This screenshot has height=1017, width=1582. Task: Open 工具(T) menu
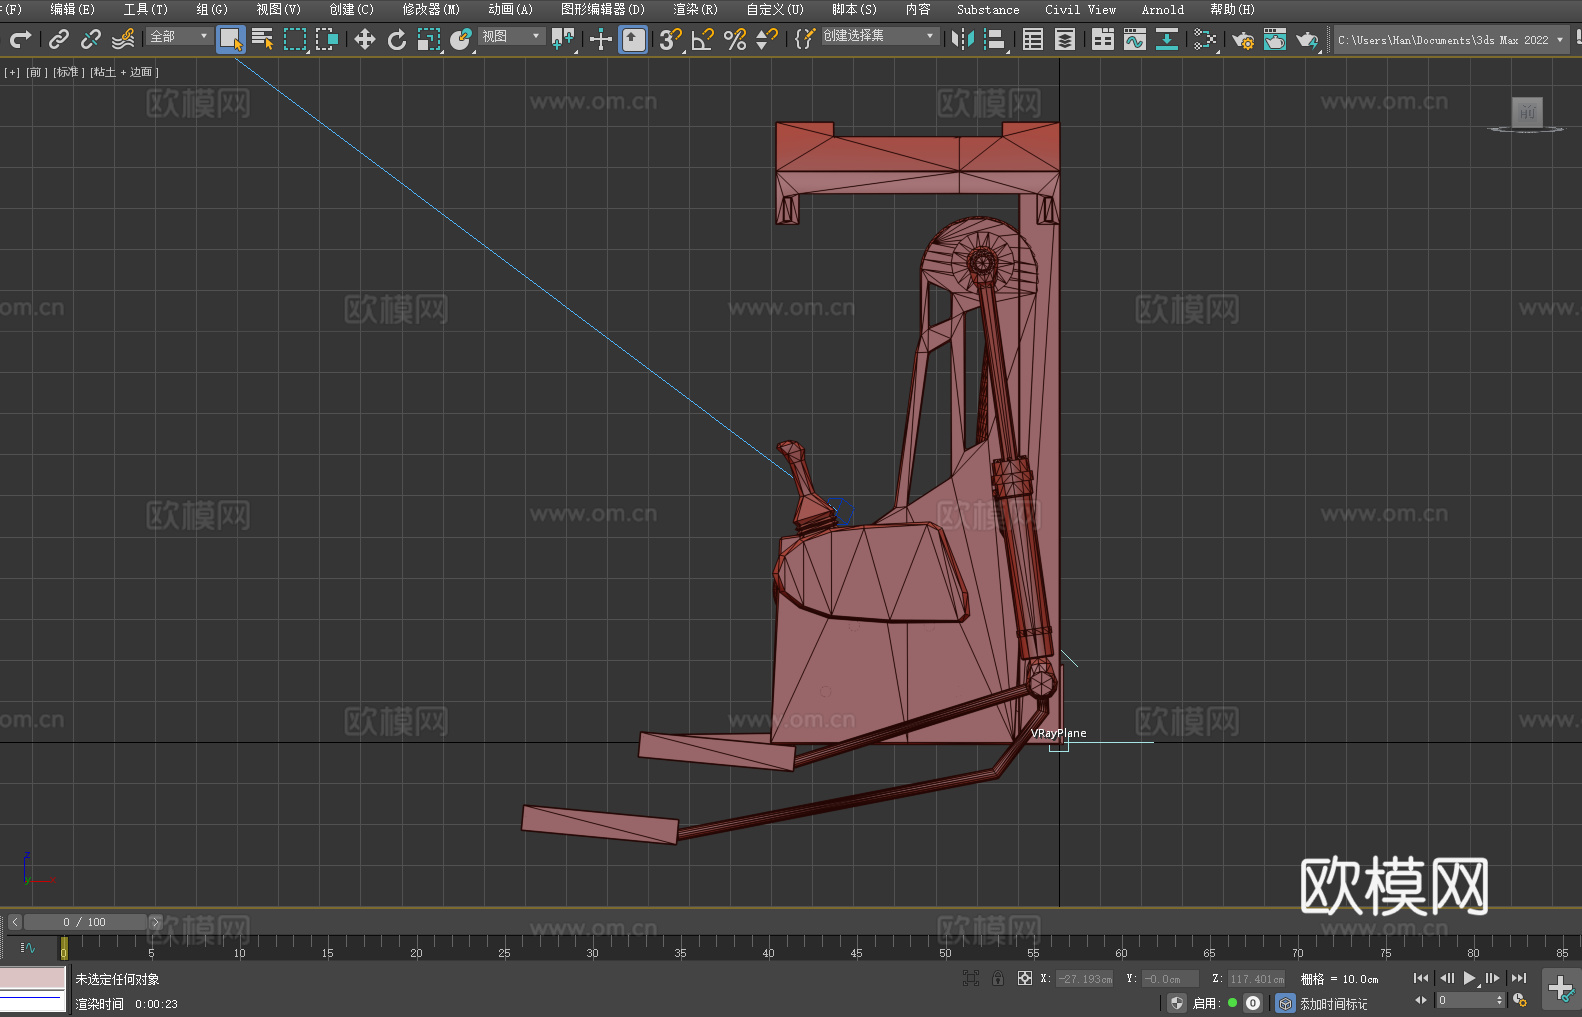[x=145, y=9]
